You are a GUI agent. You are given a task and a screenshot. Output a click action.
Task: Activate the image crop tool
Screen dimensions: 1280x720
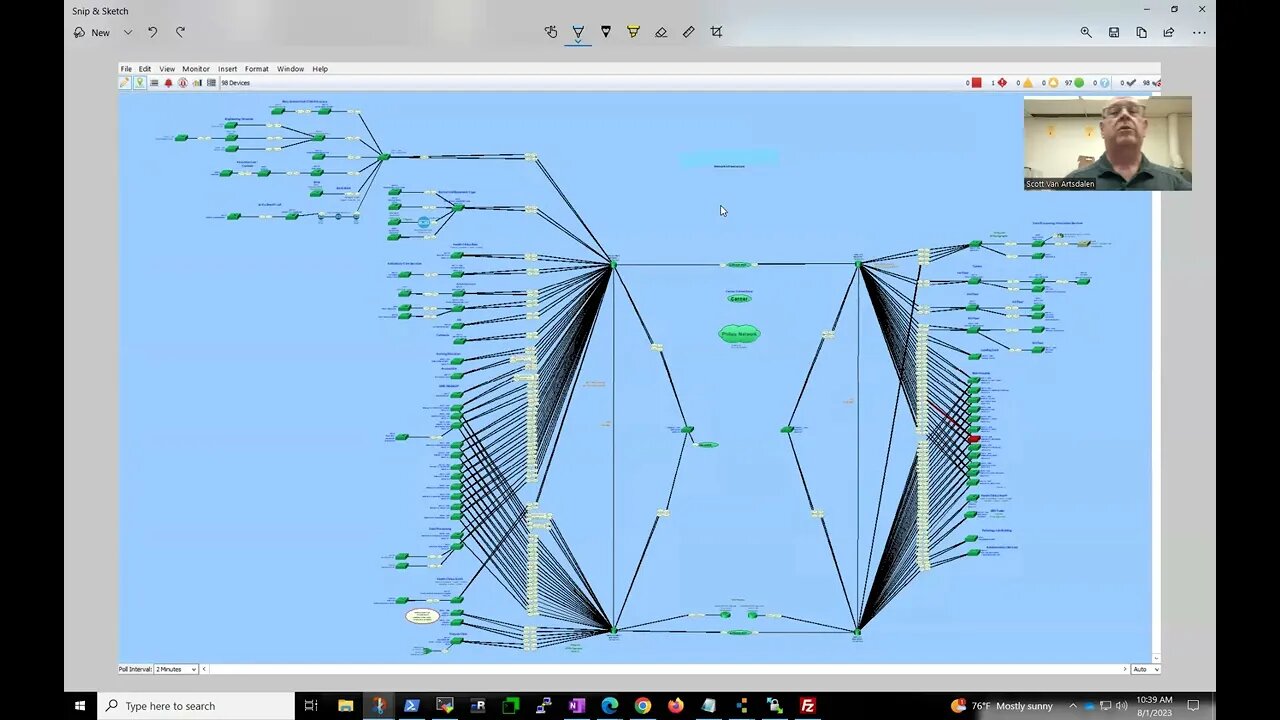716,32
